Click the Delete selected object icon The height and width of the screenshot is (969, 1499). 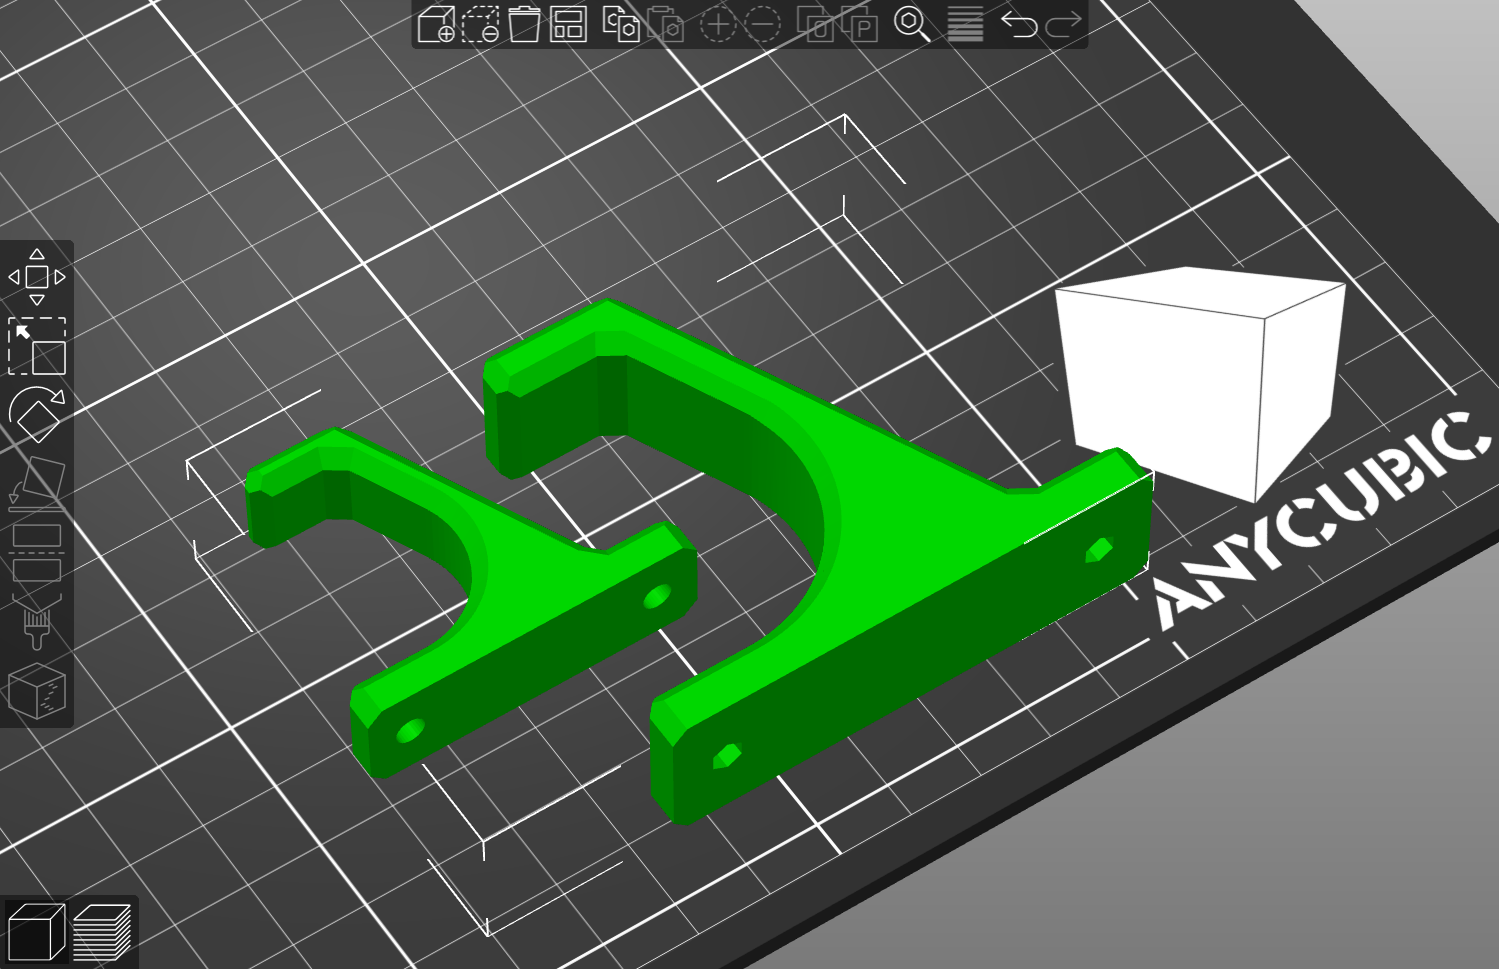click(x=480, y=24)
